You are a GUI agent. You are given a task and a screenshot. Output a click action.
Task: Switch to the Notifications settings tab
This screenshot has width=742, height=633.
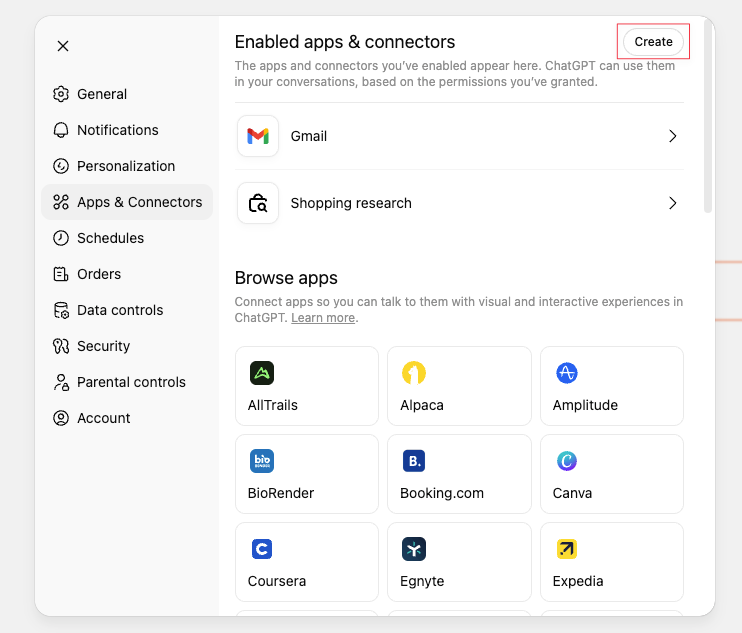(117, 130)
